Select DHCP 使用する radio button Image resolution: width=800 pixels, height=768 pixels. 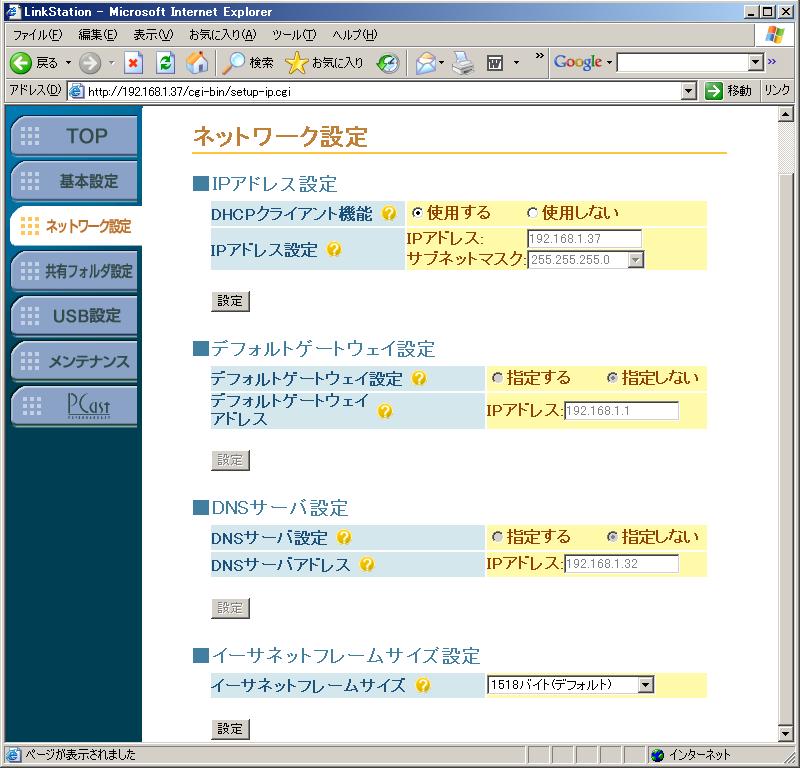click(417, 213)
